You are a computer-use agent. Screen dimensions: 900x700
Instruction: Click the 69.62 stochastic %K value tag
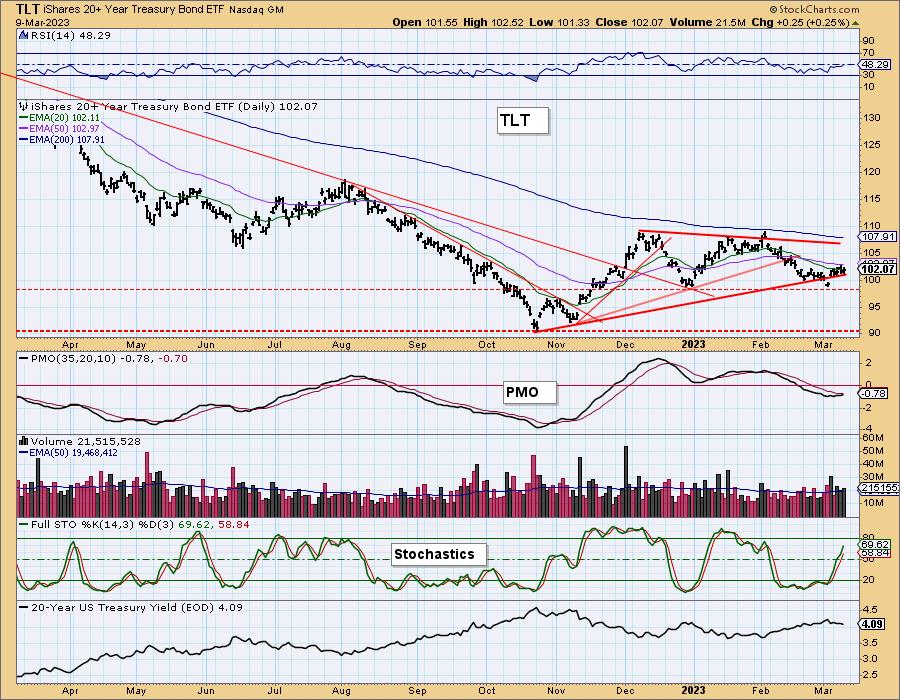point(876,545)
